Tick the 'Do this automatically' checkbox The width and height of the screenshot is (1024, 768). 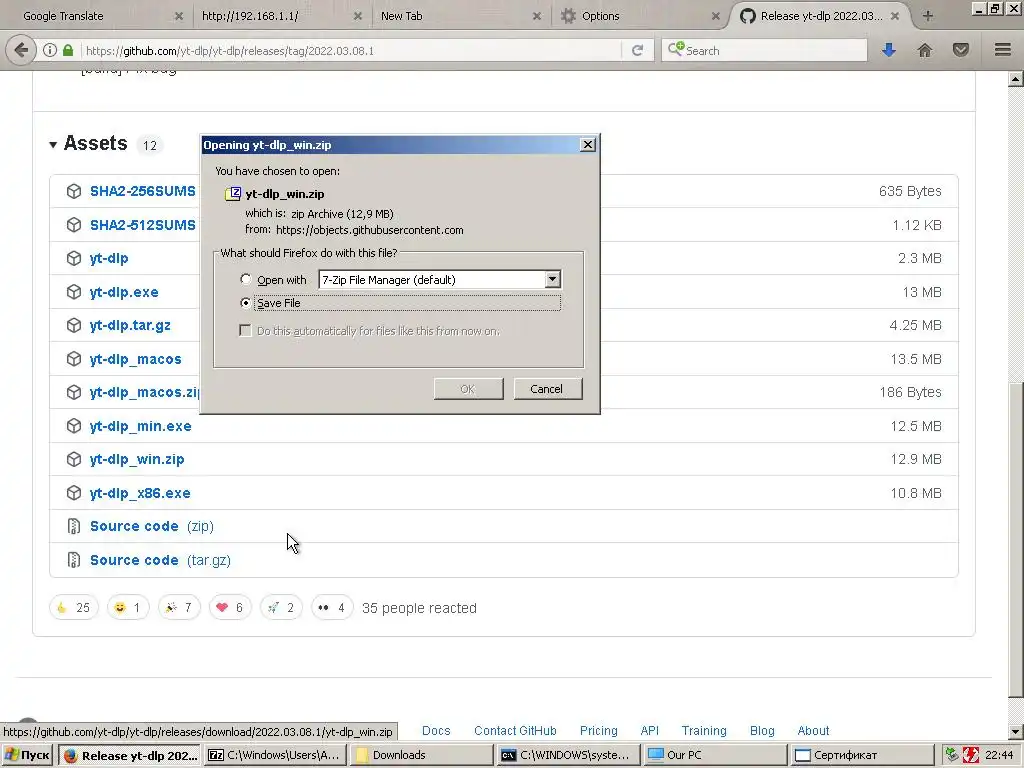click(246, 331)
